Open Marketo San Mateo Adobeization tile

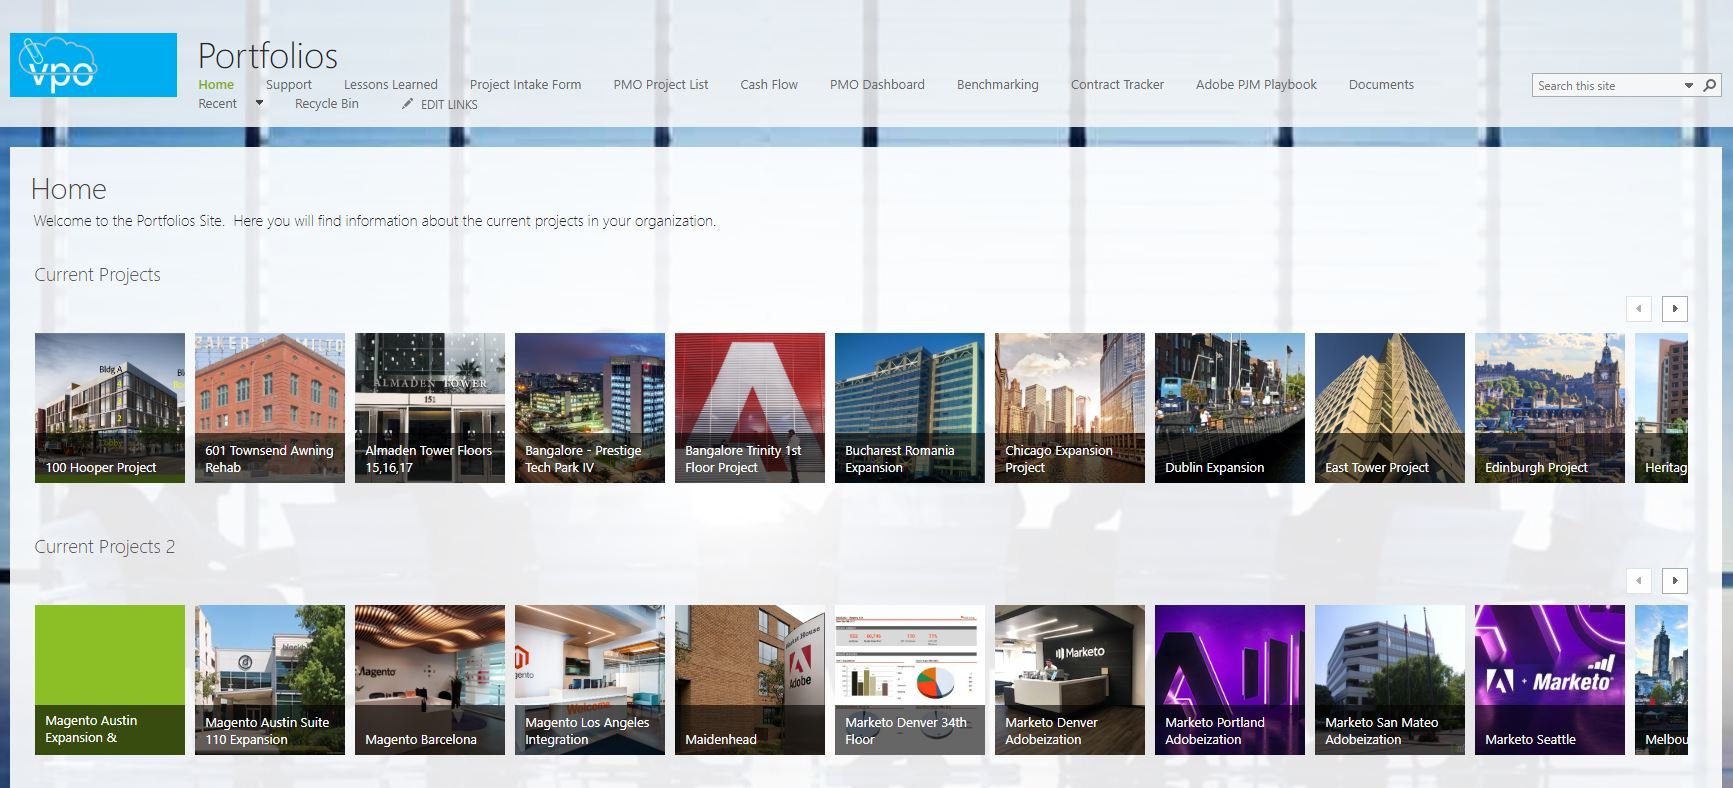coord(1390,680)
